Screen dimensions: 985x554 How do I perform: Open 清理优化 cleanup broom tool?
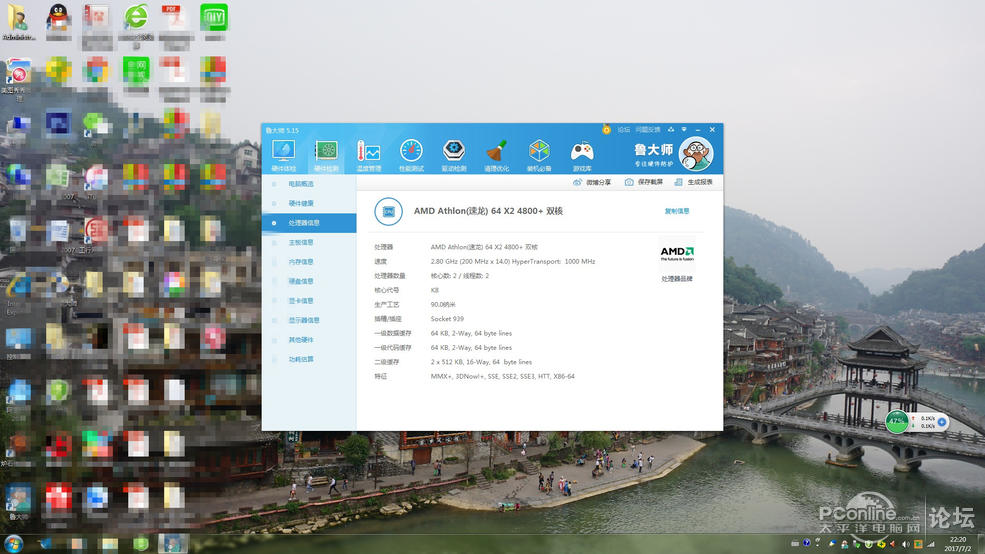(x=496, y=155)
